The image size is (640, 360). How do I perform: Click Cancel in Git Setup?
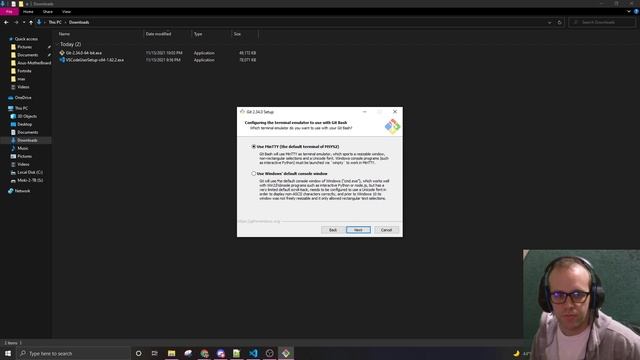386,230
